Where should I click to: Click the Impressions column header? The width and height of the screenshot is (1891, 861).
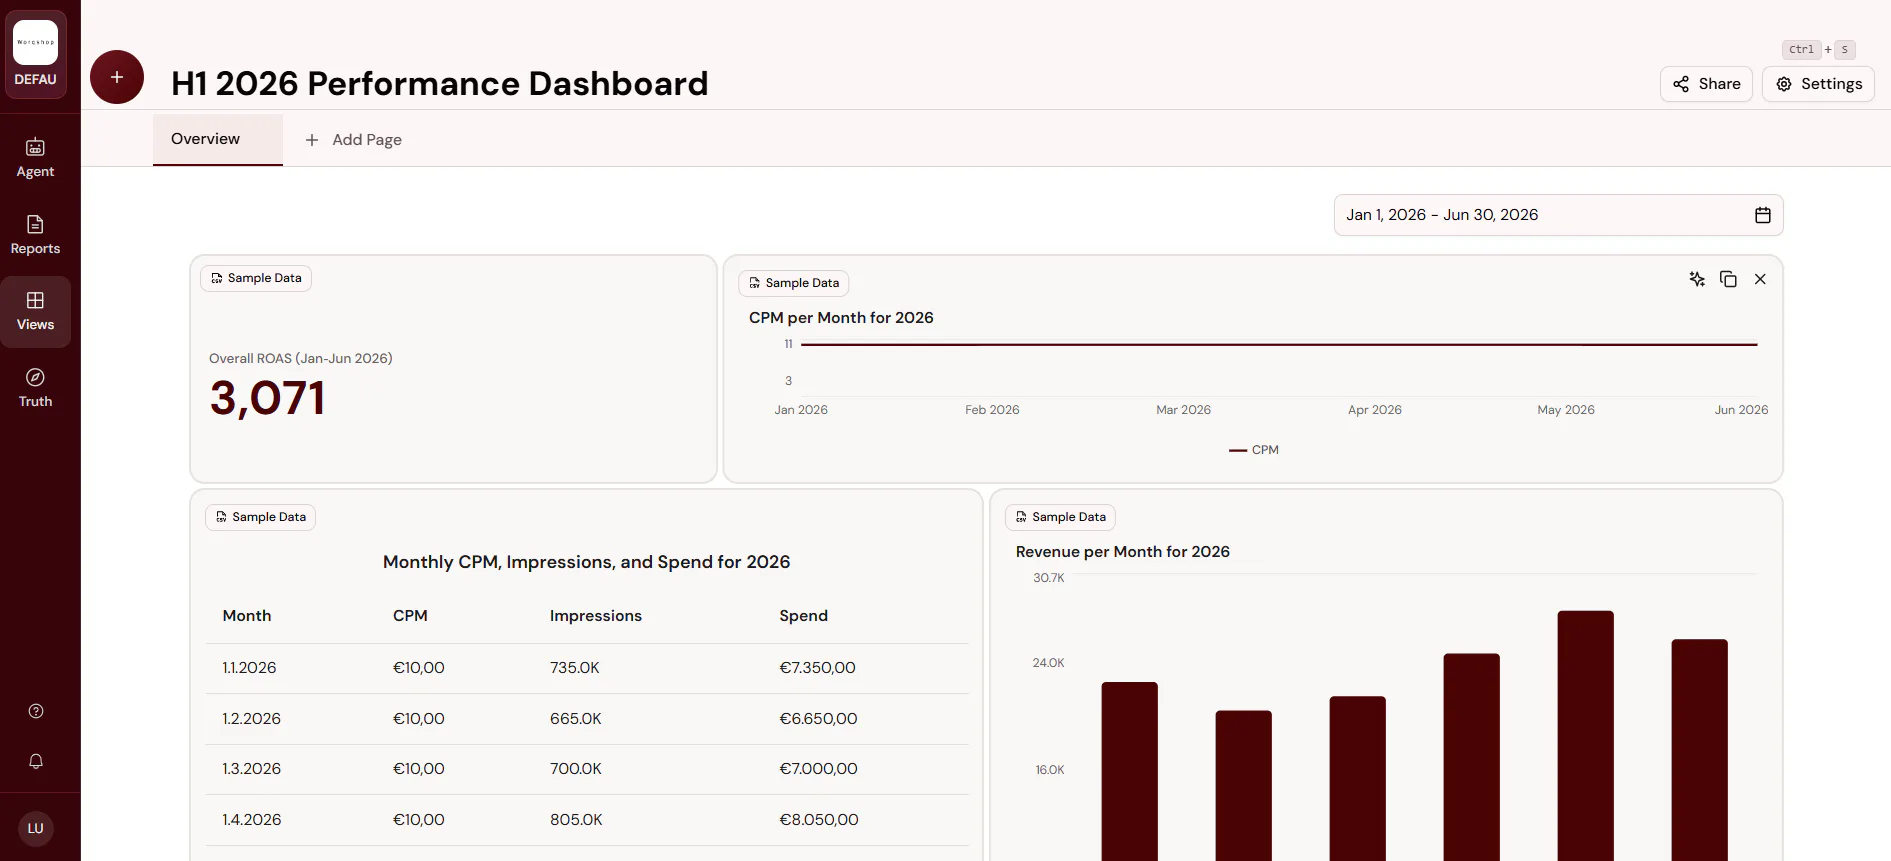596,616
